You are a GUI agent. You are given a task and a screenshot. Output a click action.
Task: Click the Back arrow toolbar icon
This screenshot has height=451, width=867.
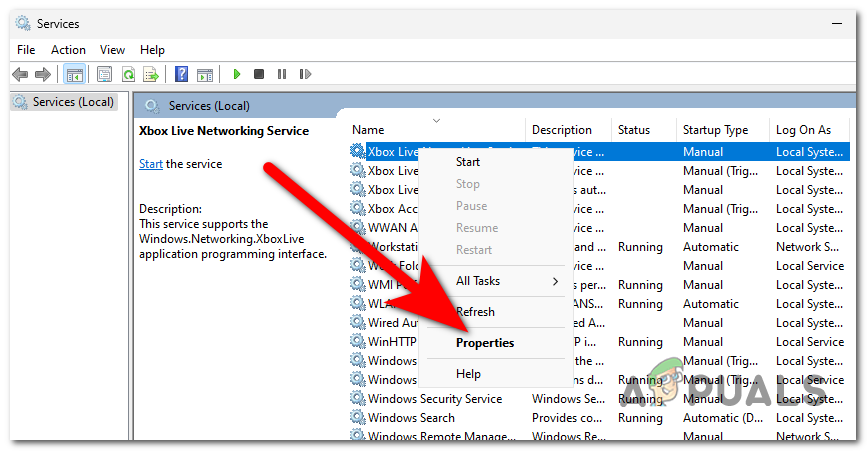coord(20,74)
